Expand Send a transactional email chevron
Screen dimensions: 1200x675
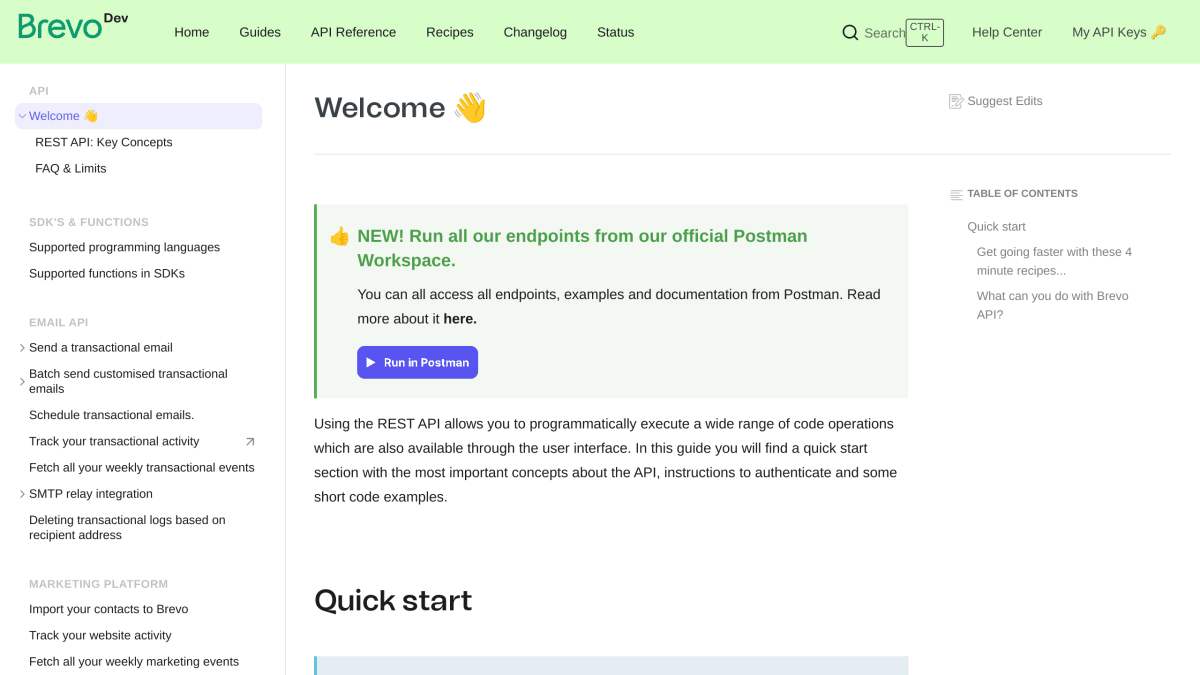[22, 348]
